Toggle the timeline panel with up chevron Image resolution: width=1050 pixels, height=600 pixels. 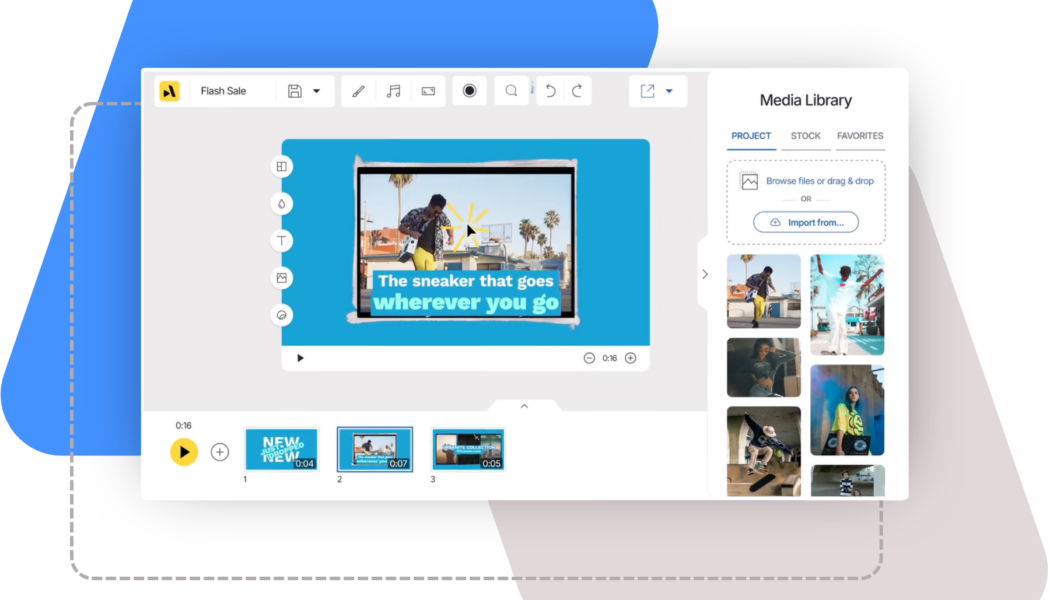(x=524, y=406)
